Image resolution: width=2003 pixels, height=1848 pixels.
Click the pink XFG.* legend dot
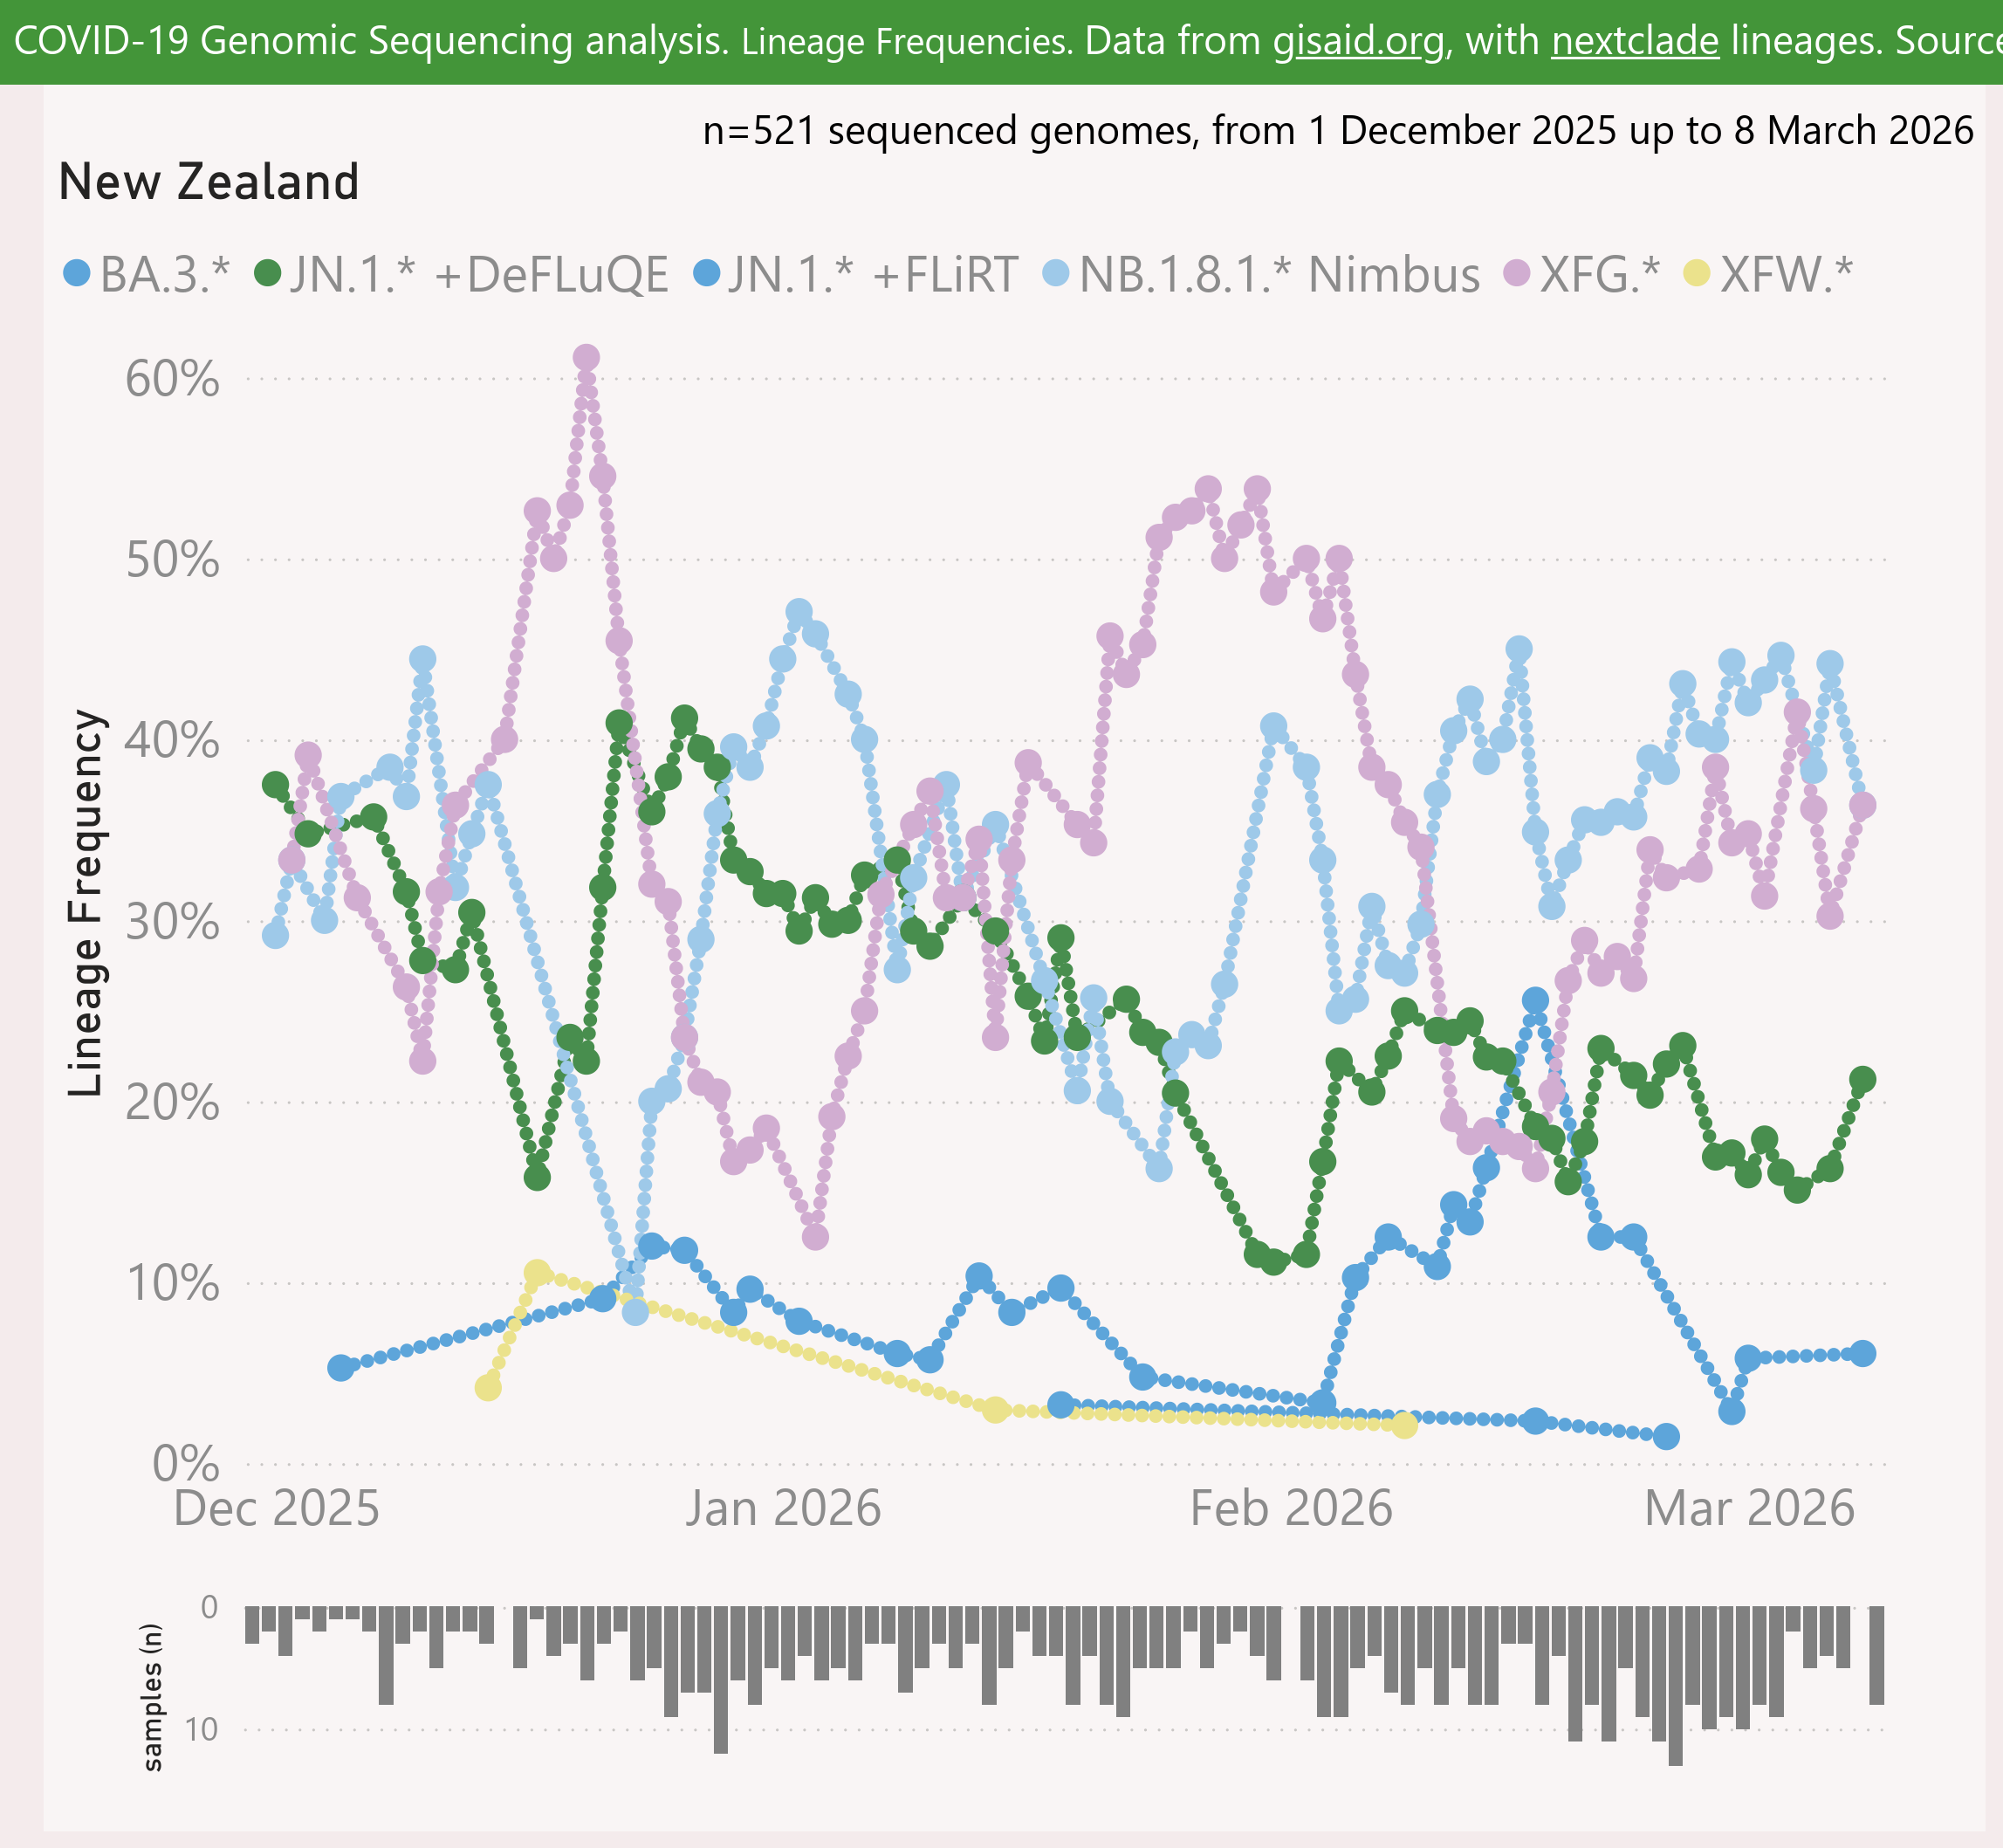(x=1518, y=273)
